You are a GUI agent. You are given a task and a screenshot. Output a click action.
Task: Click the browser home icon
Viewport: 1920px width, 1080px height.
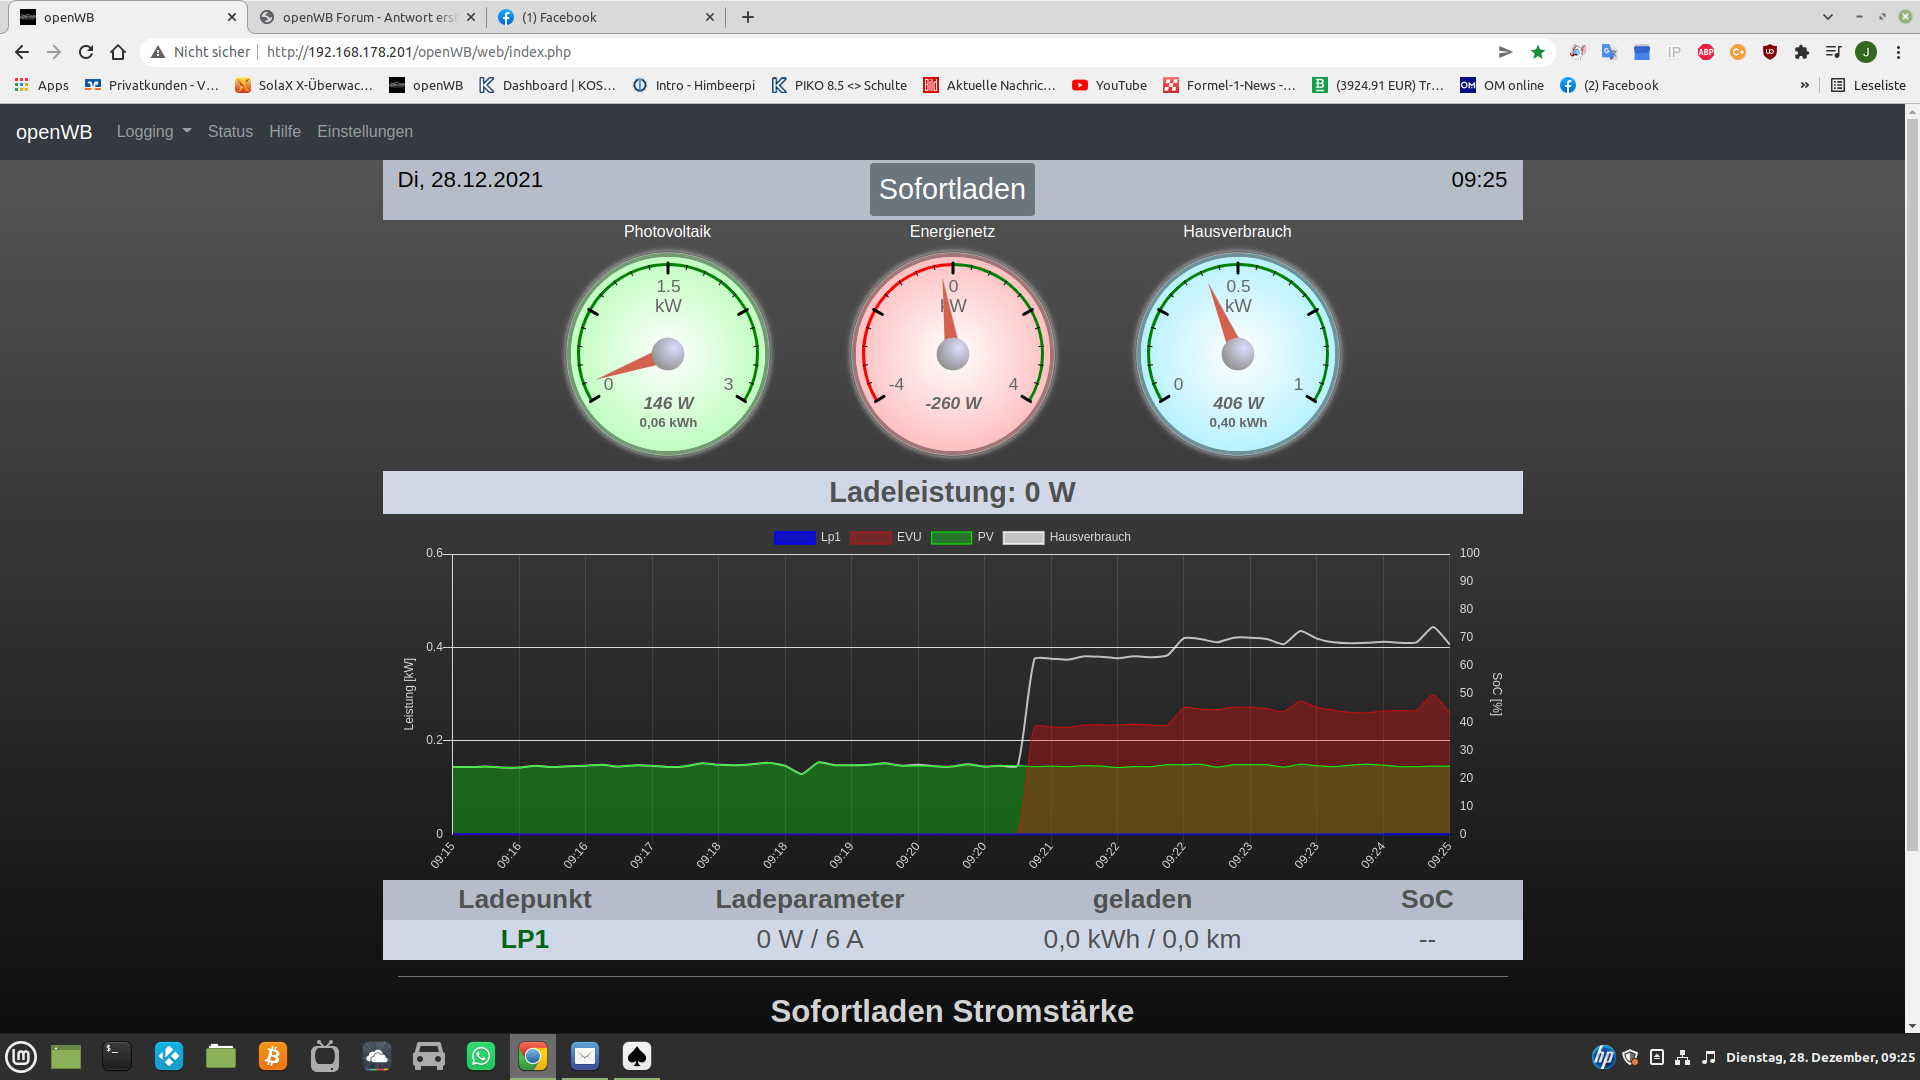click(x=118, y=52)
